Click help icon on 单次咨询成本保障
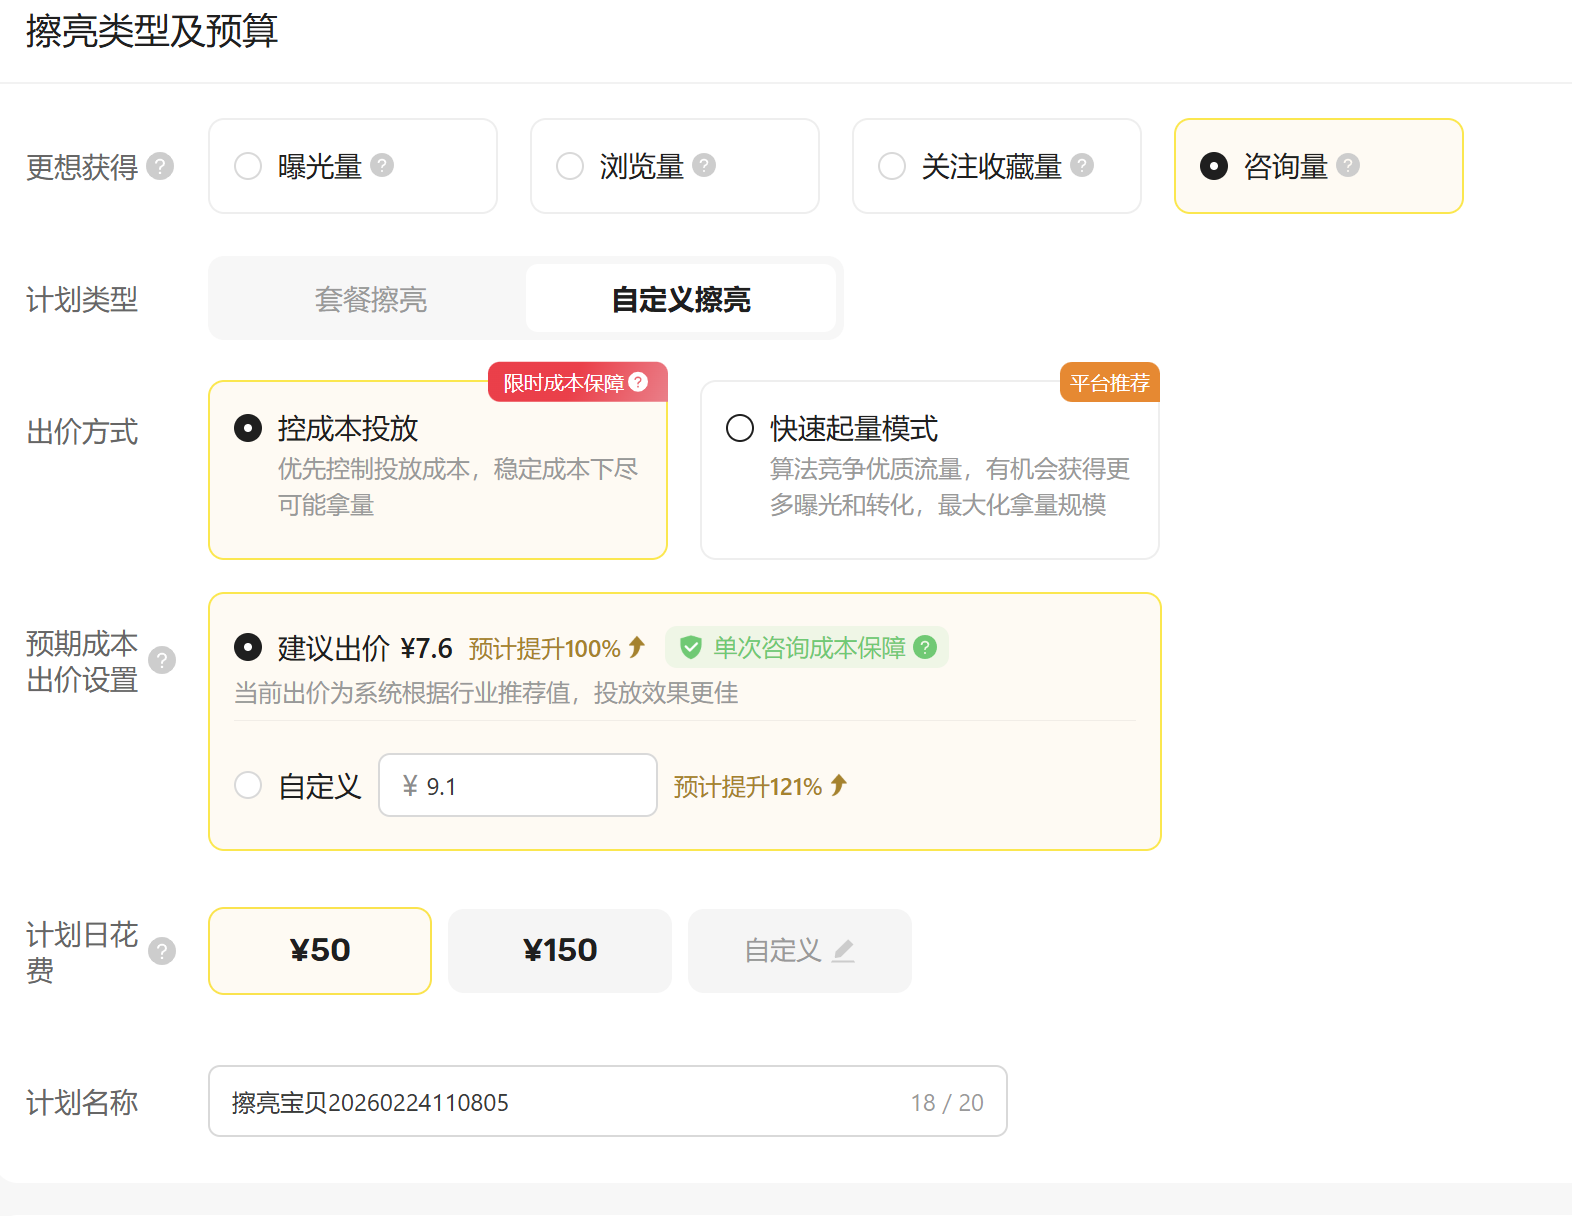Viewport: 1572px width, 1216px height. click(x=926, y=647)
